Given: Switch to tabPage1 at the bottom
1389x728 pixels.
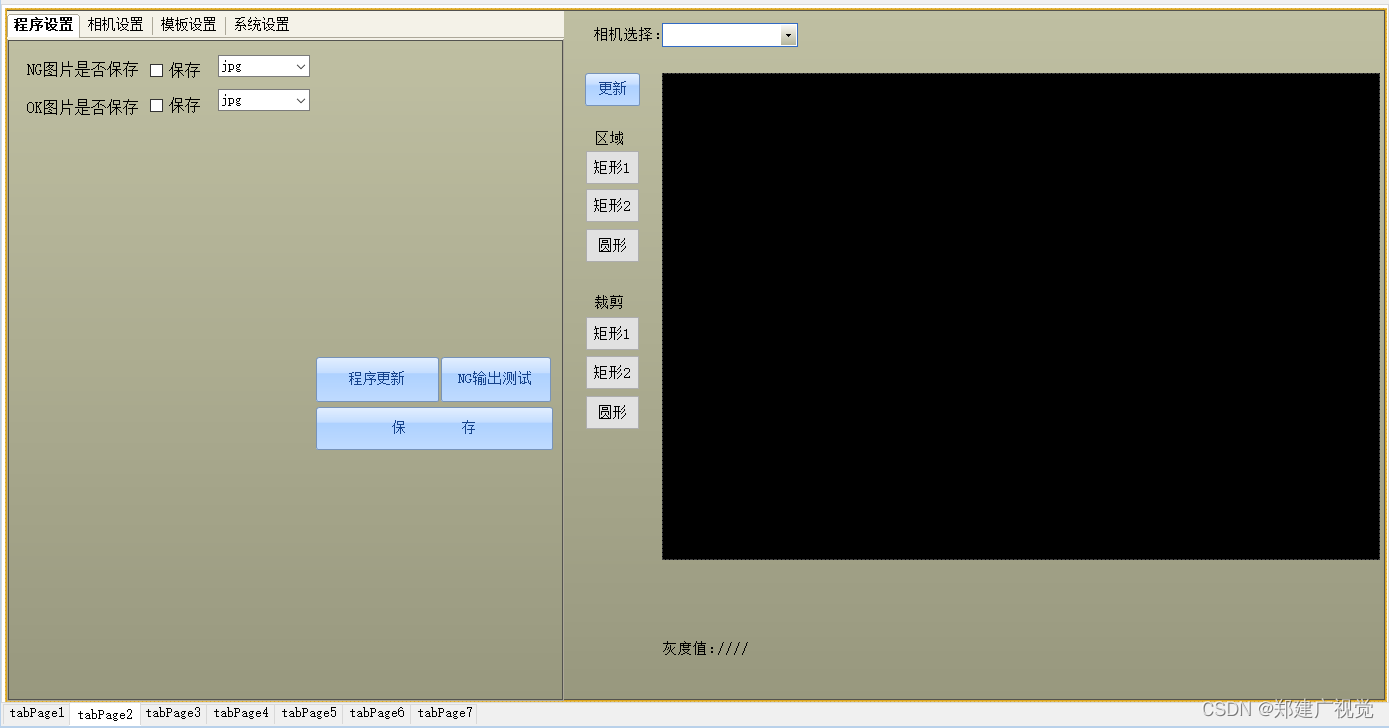Looking at the screenshot, I should tap(37, 713).
